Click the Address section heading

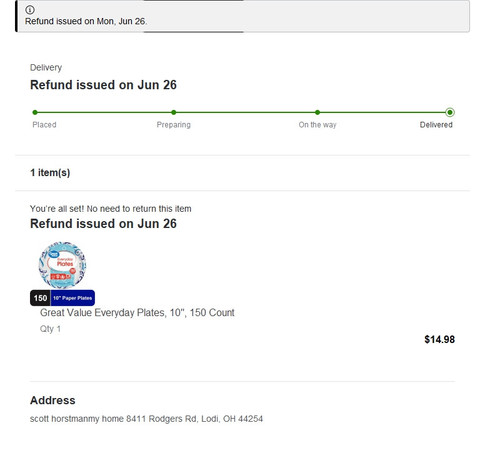(53, 400)
